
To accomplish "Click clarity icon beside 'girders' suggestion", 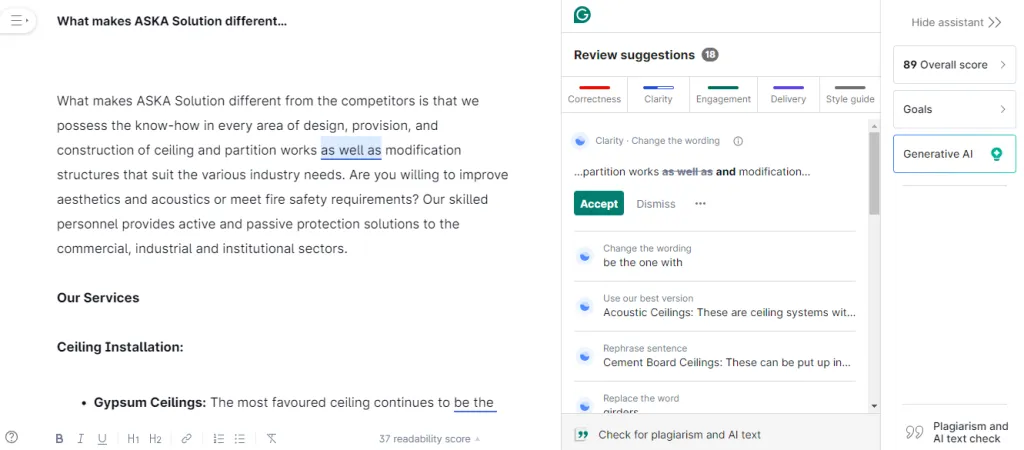I will (585, 405).
